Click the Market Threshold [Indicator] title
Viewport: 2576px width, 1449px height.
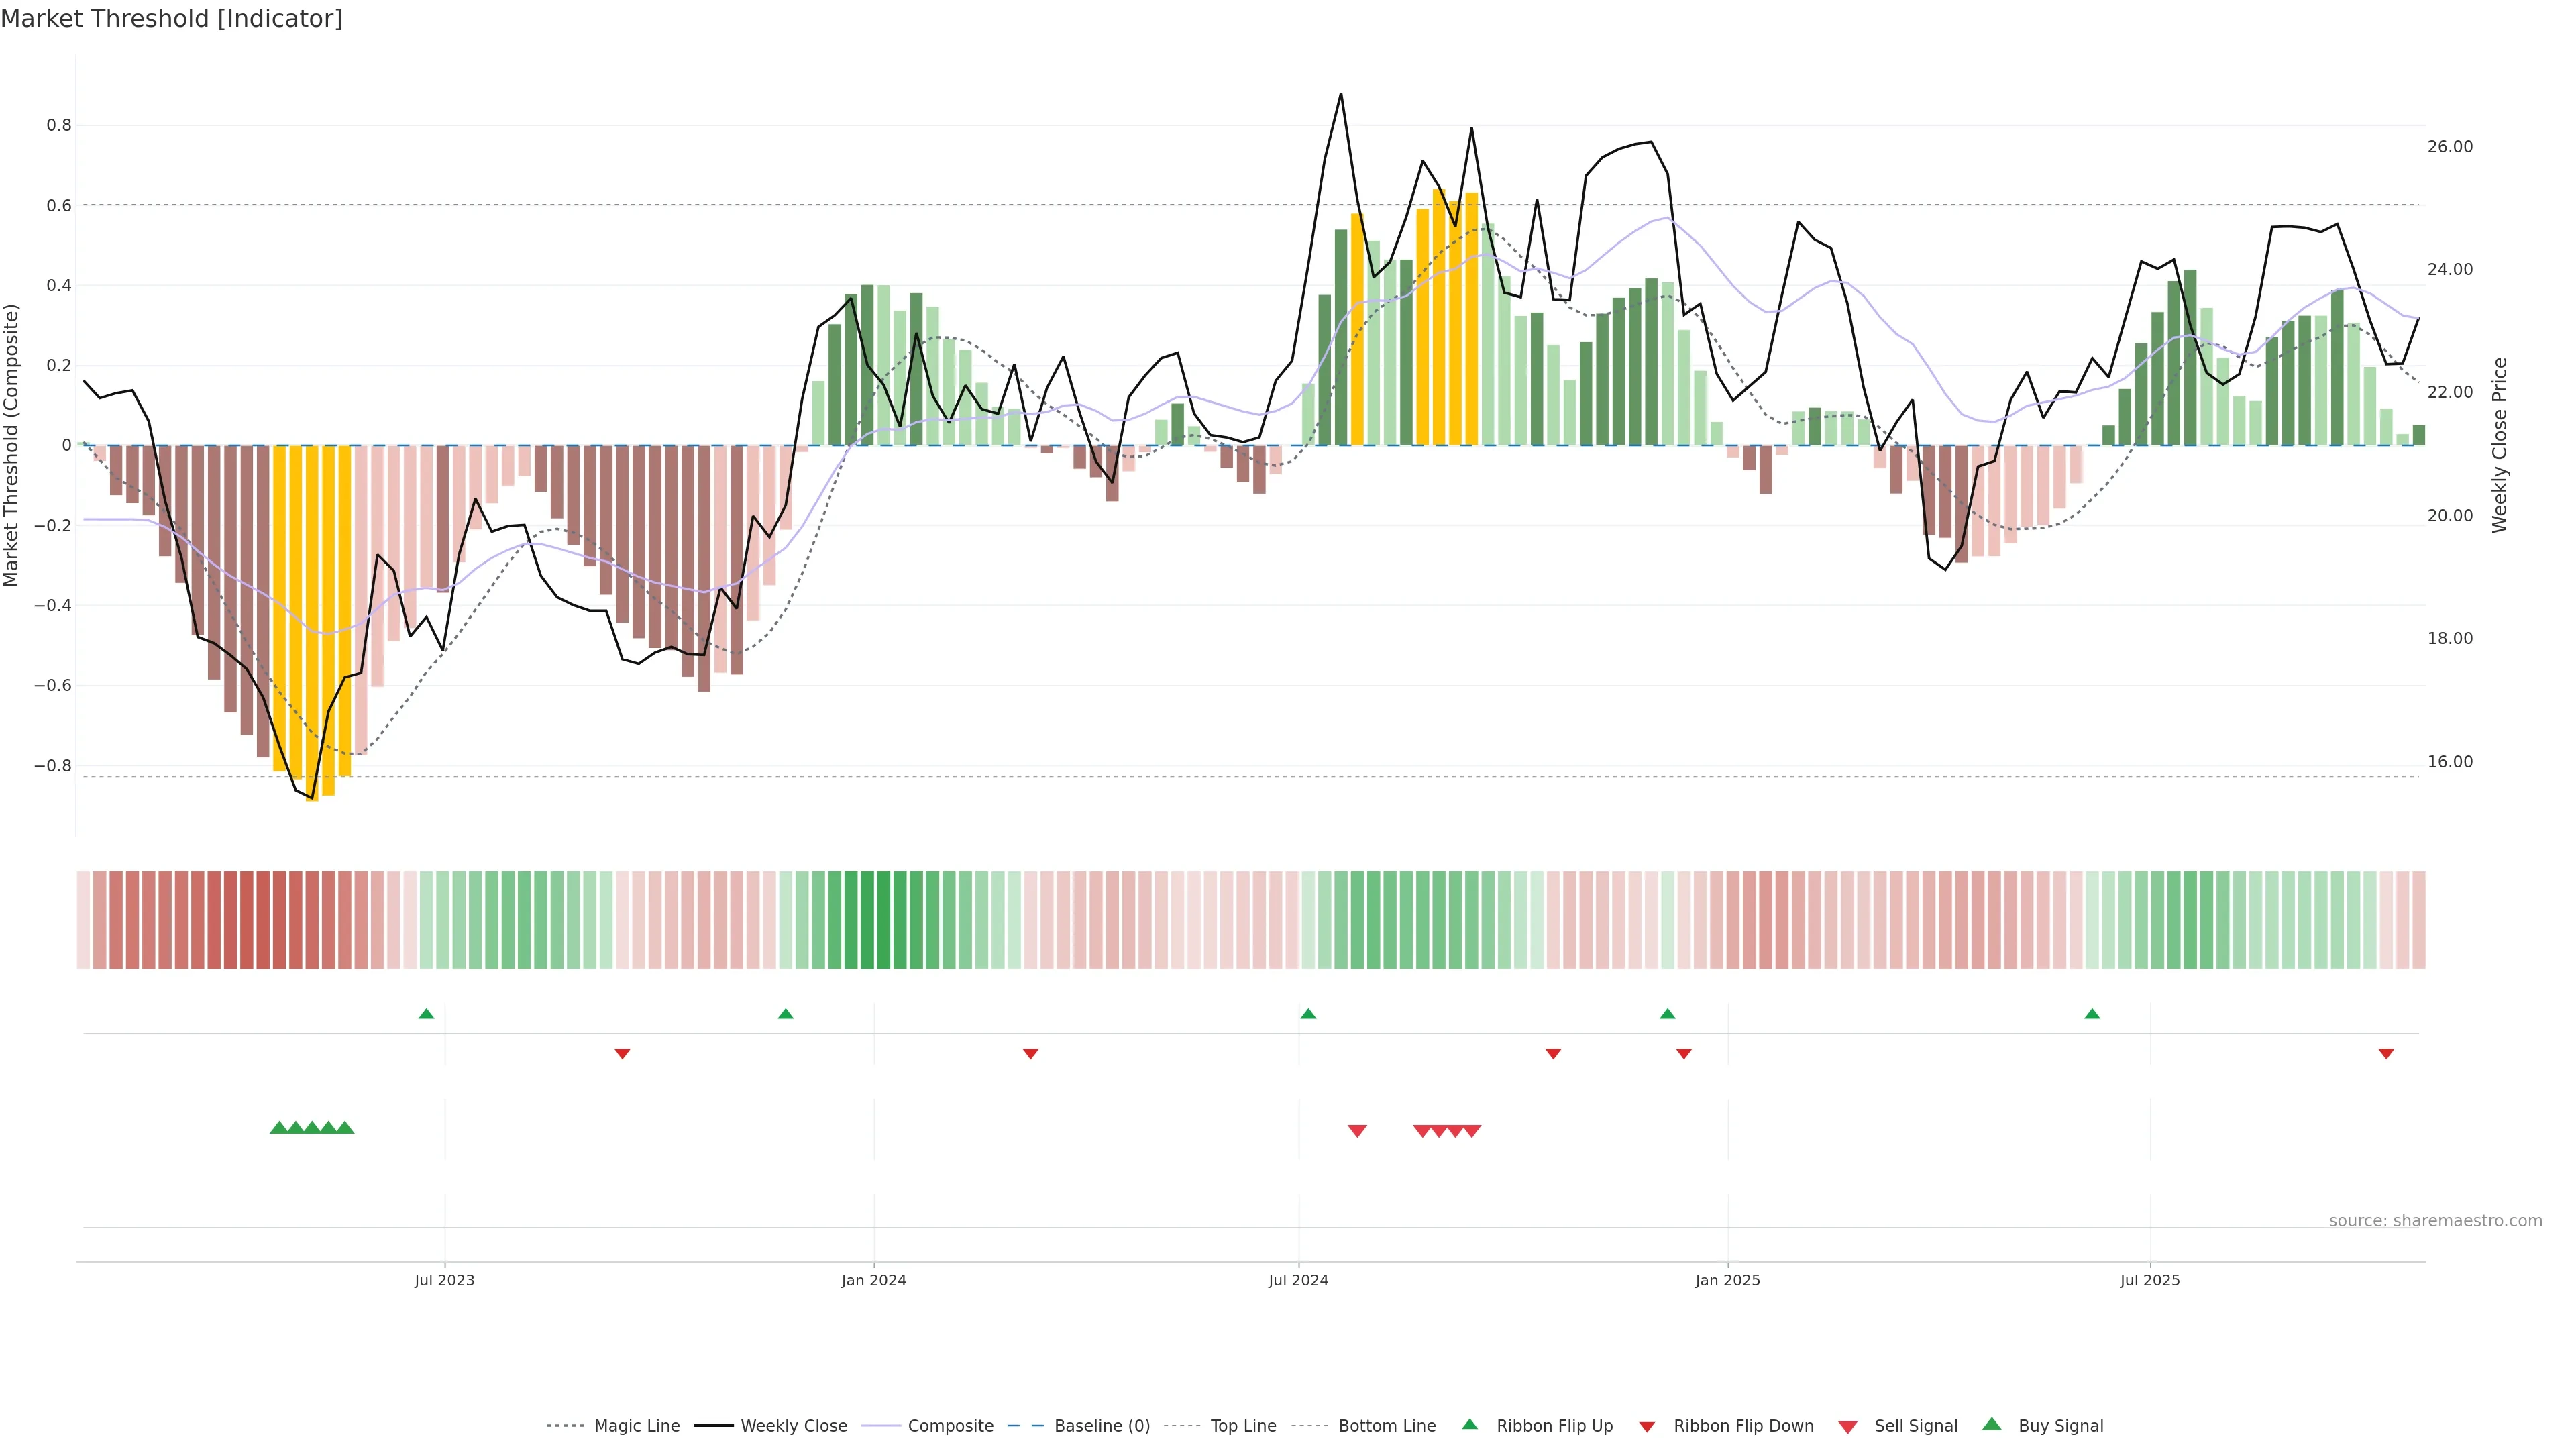[x=171, y=19]
